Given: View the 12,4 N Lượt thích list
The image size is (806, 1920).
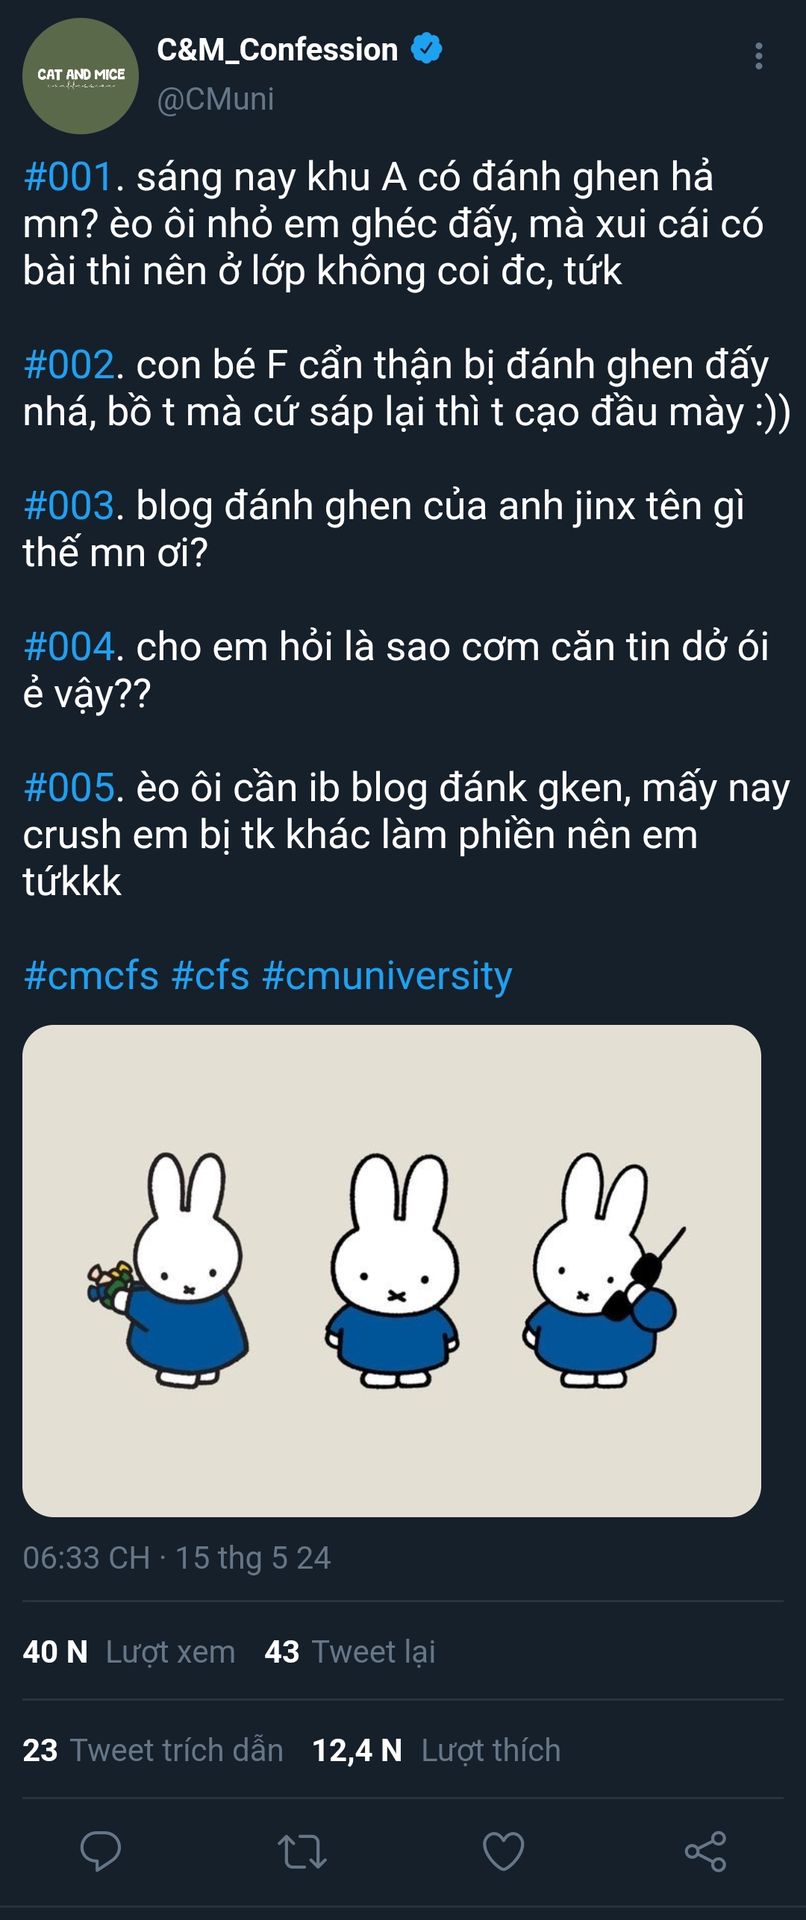Looking at the screenshot, I should pos(436,1749).
